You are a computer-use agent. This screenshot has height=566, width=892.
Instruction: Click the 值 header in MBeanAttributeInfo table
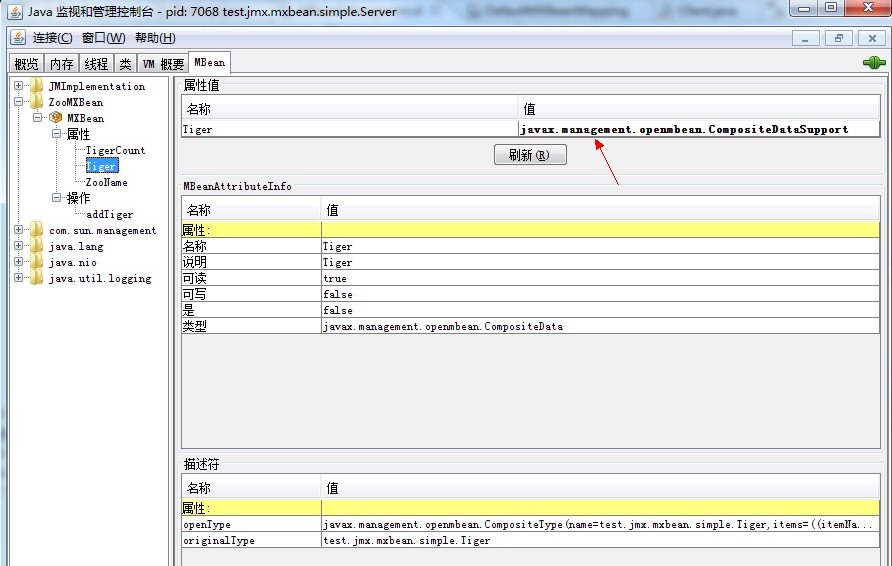[600, 210]
